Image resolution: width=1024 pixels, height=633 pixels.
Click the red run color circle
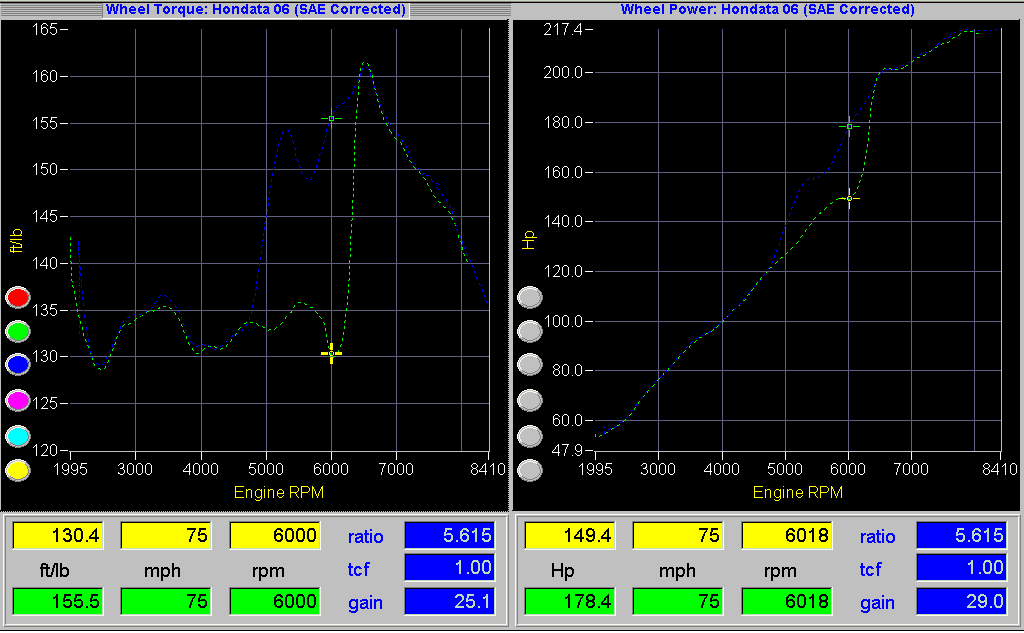18,297
